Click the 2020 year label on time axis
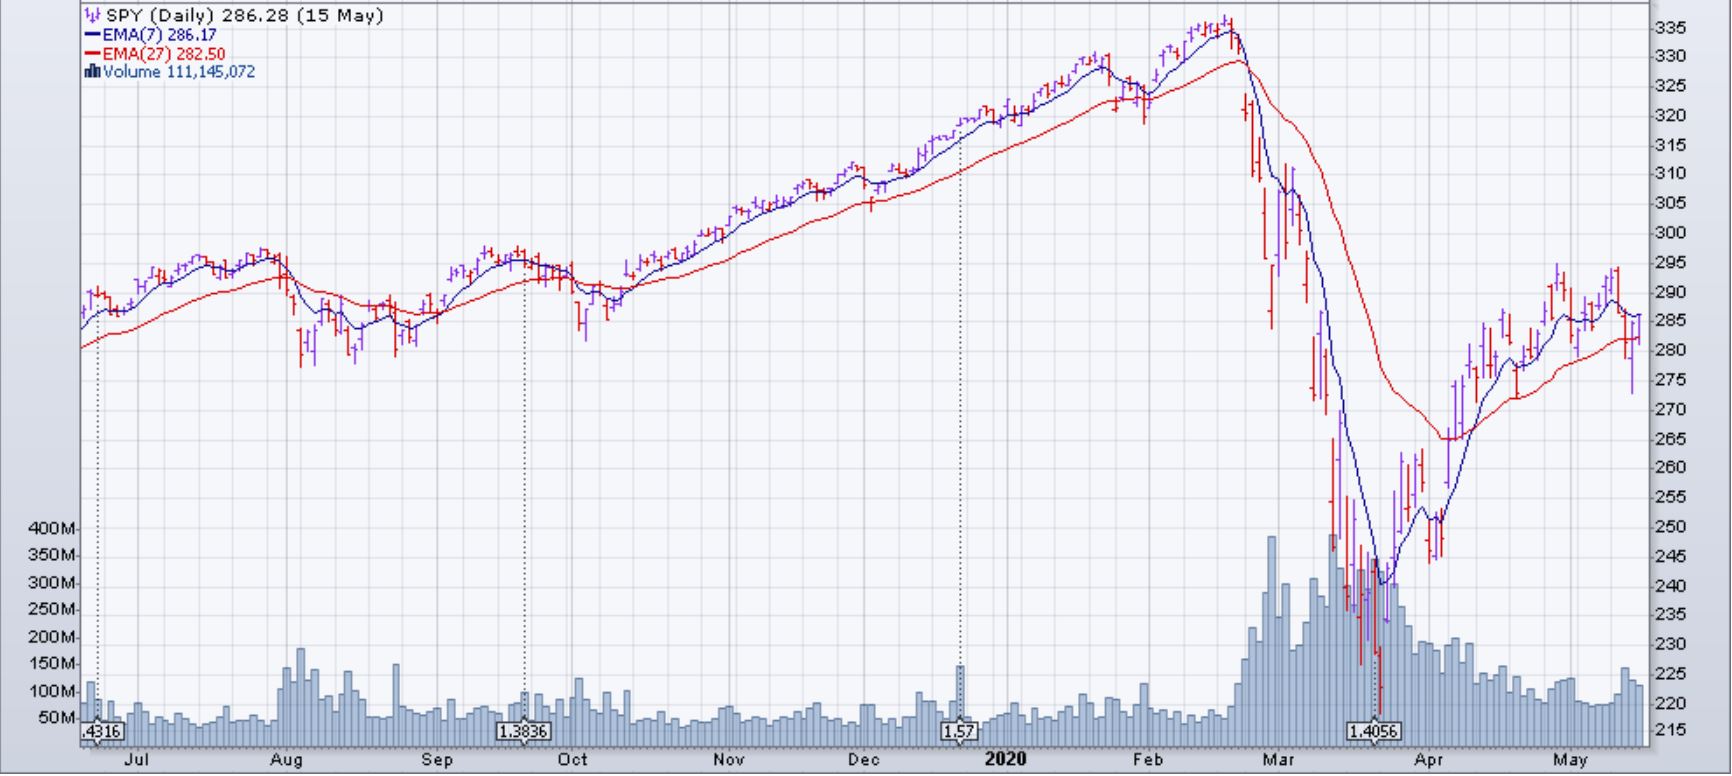1732x776 pixels. pyautogui.click(x=1005, y=760)
